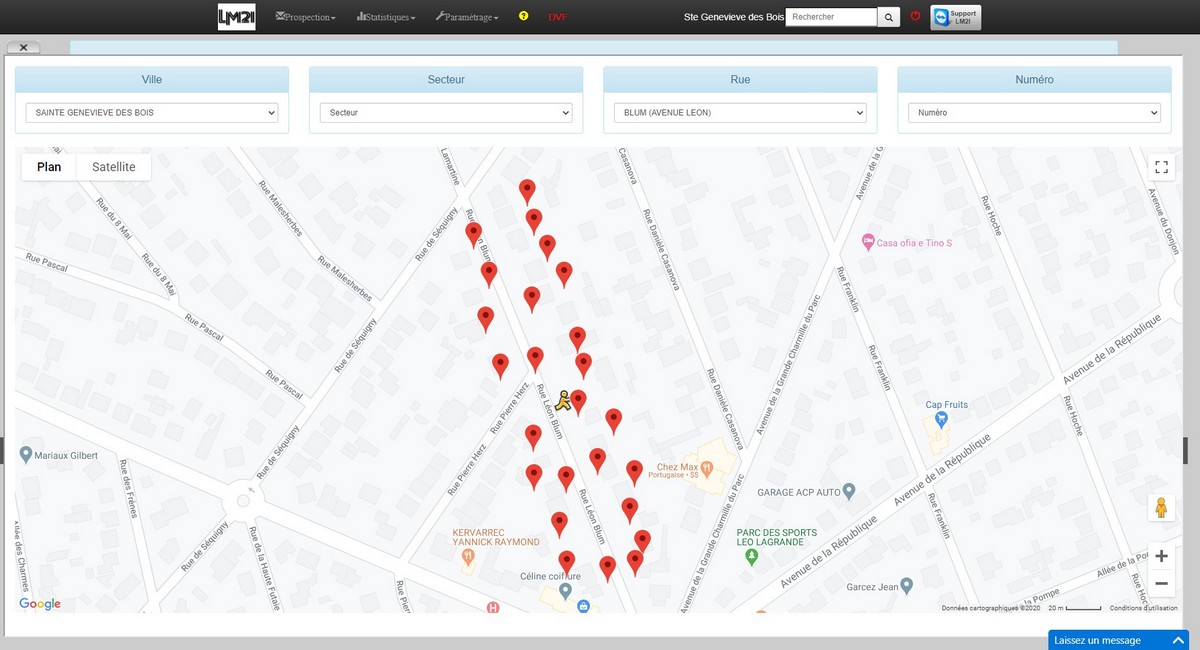Click the Parc des Sports Léo Lagrange green marker
The width and height of the screenshot is (1200, 650).
pos(752,558)
